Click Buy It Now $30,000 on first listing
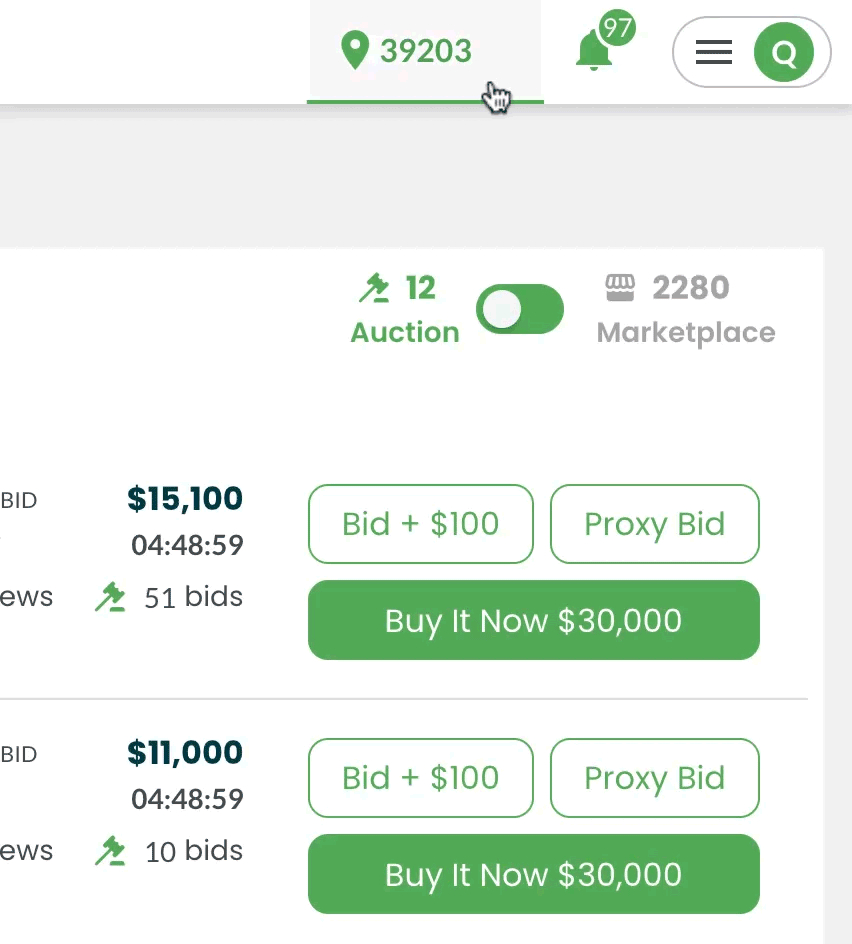Image resolution: width=852 pixels, height=944 pixels. pos(533,620)
